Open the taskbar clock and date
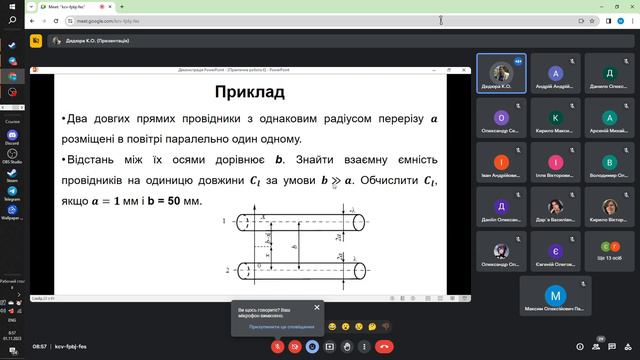 (x=12, y=336)
